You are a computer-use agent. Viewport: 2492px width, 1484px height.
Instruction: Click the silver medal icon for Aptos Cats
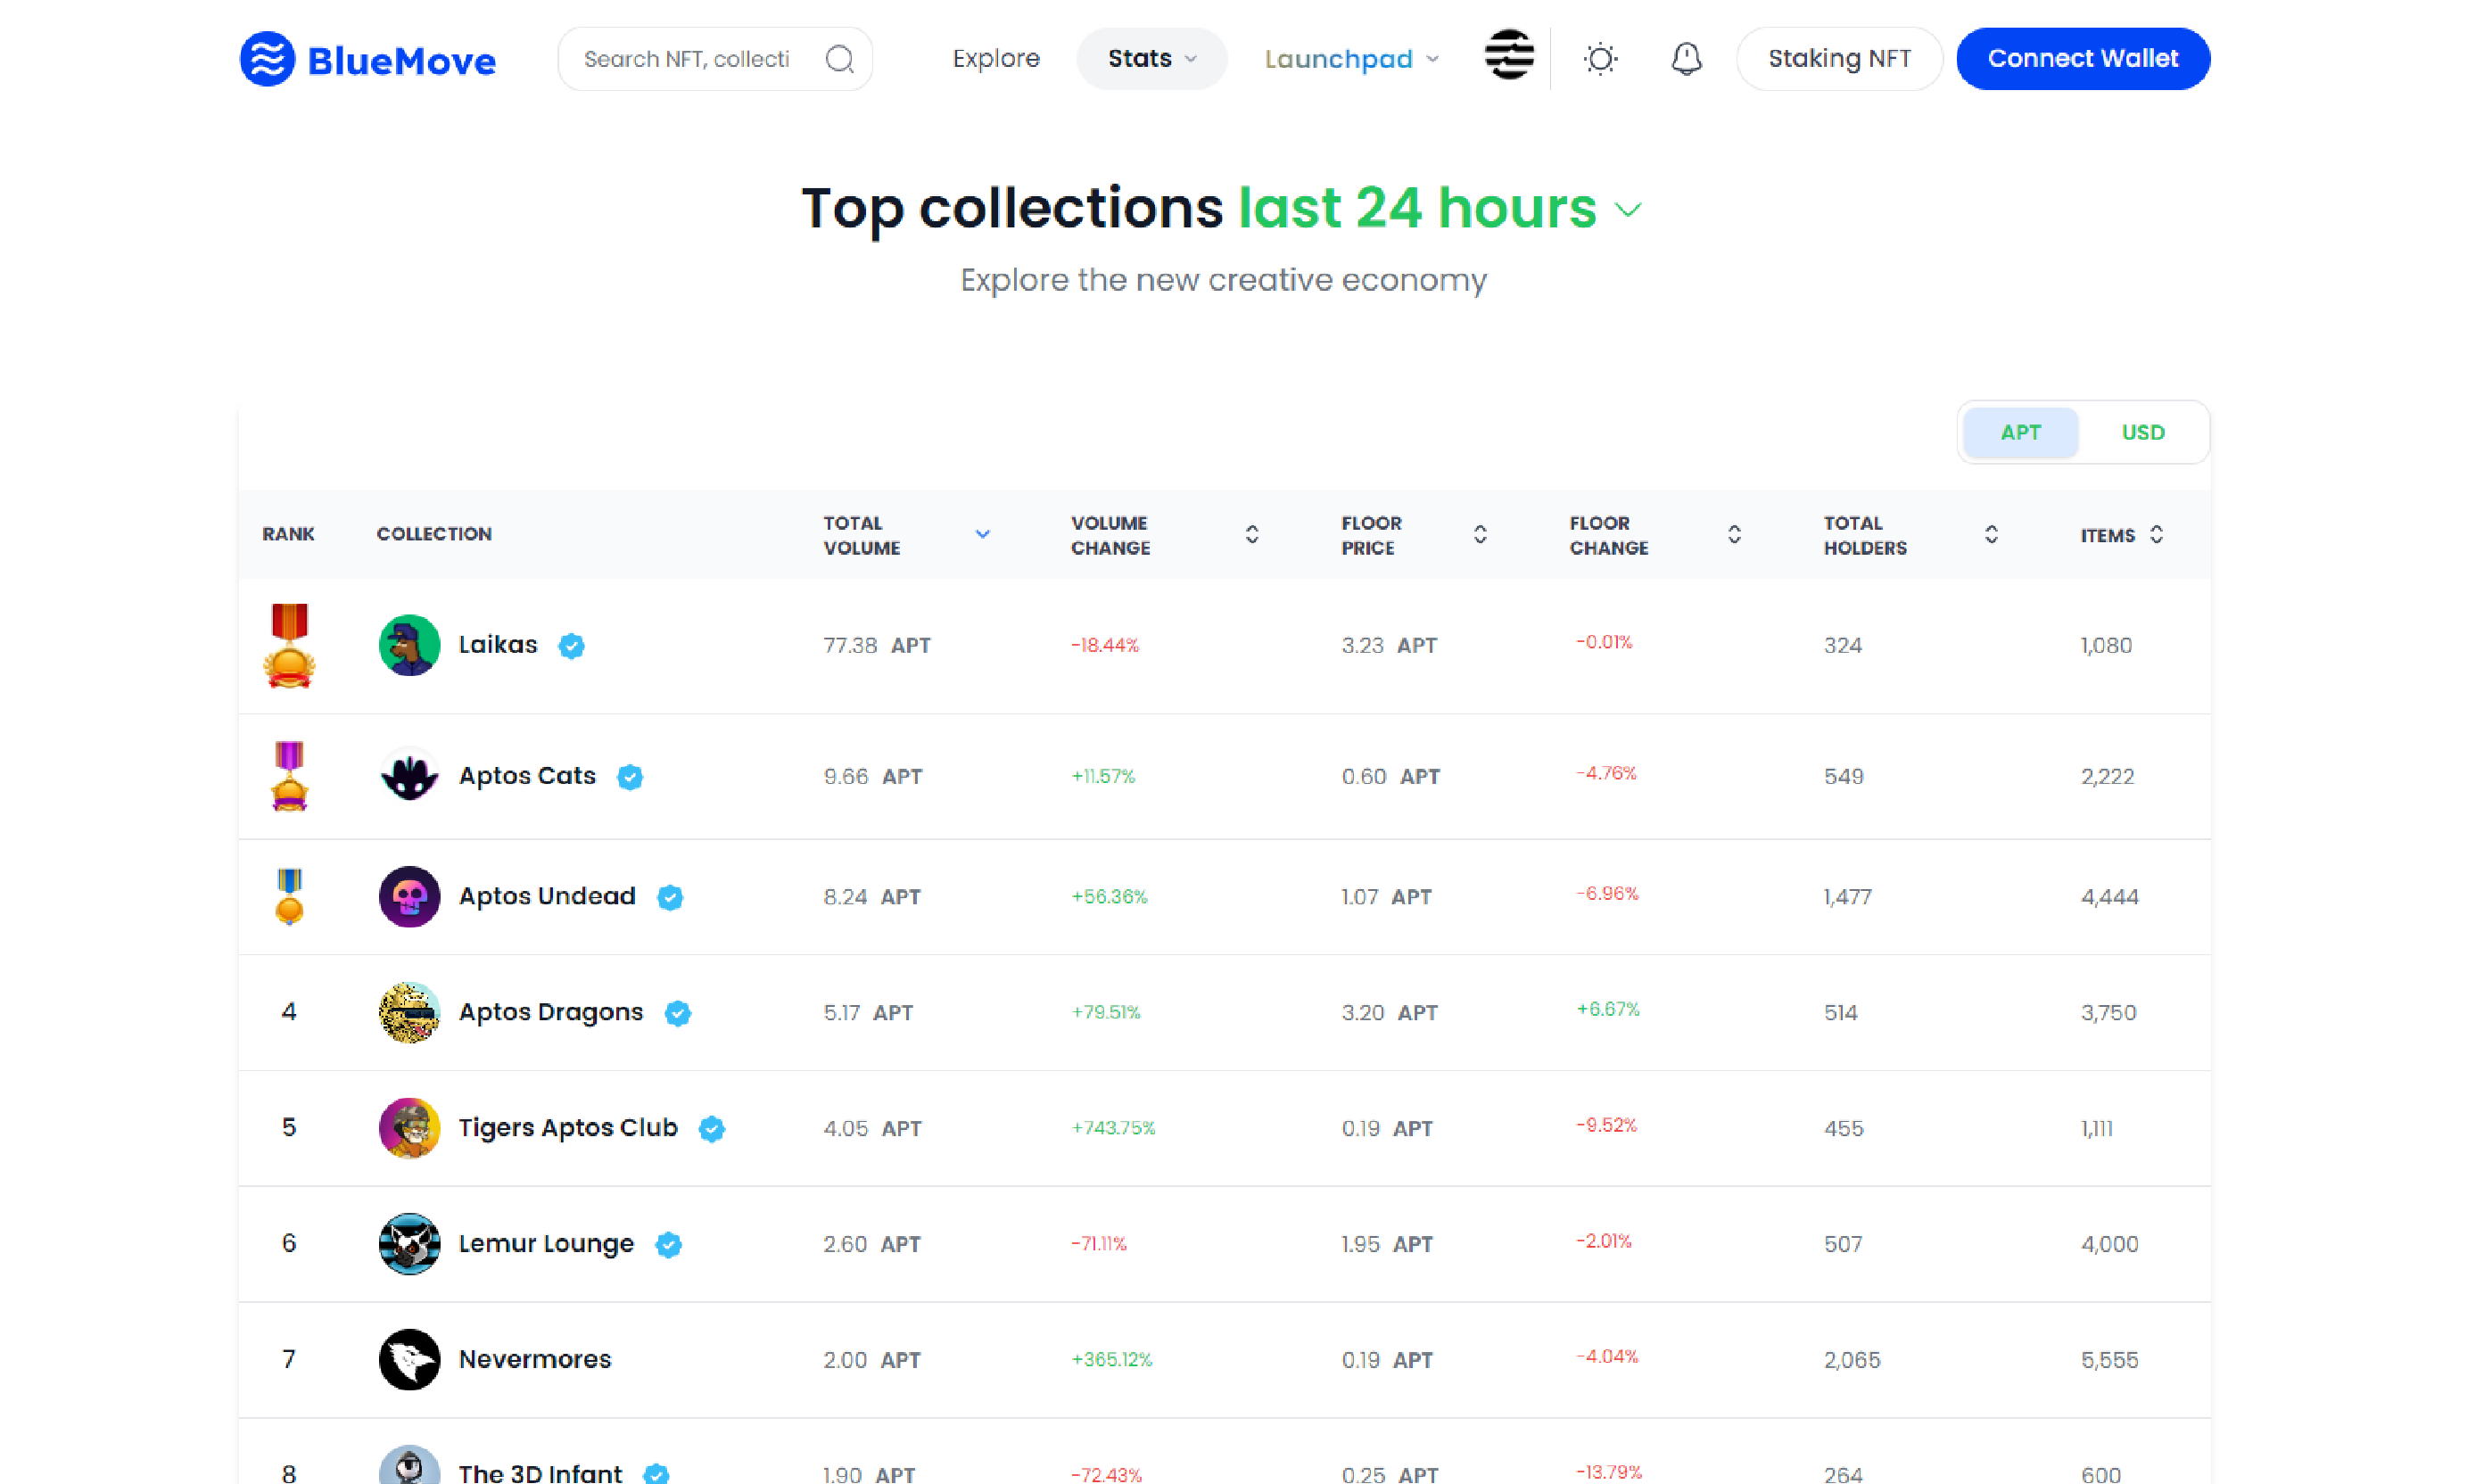pyautogui.click(x=289, y=776)
